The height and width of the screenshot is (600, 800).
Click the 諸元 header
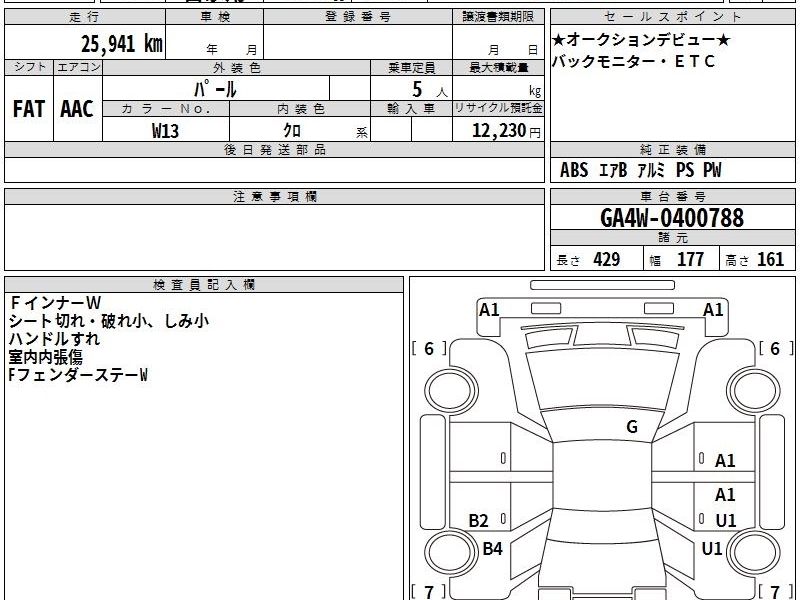672,238
